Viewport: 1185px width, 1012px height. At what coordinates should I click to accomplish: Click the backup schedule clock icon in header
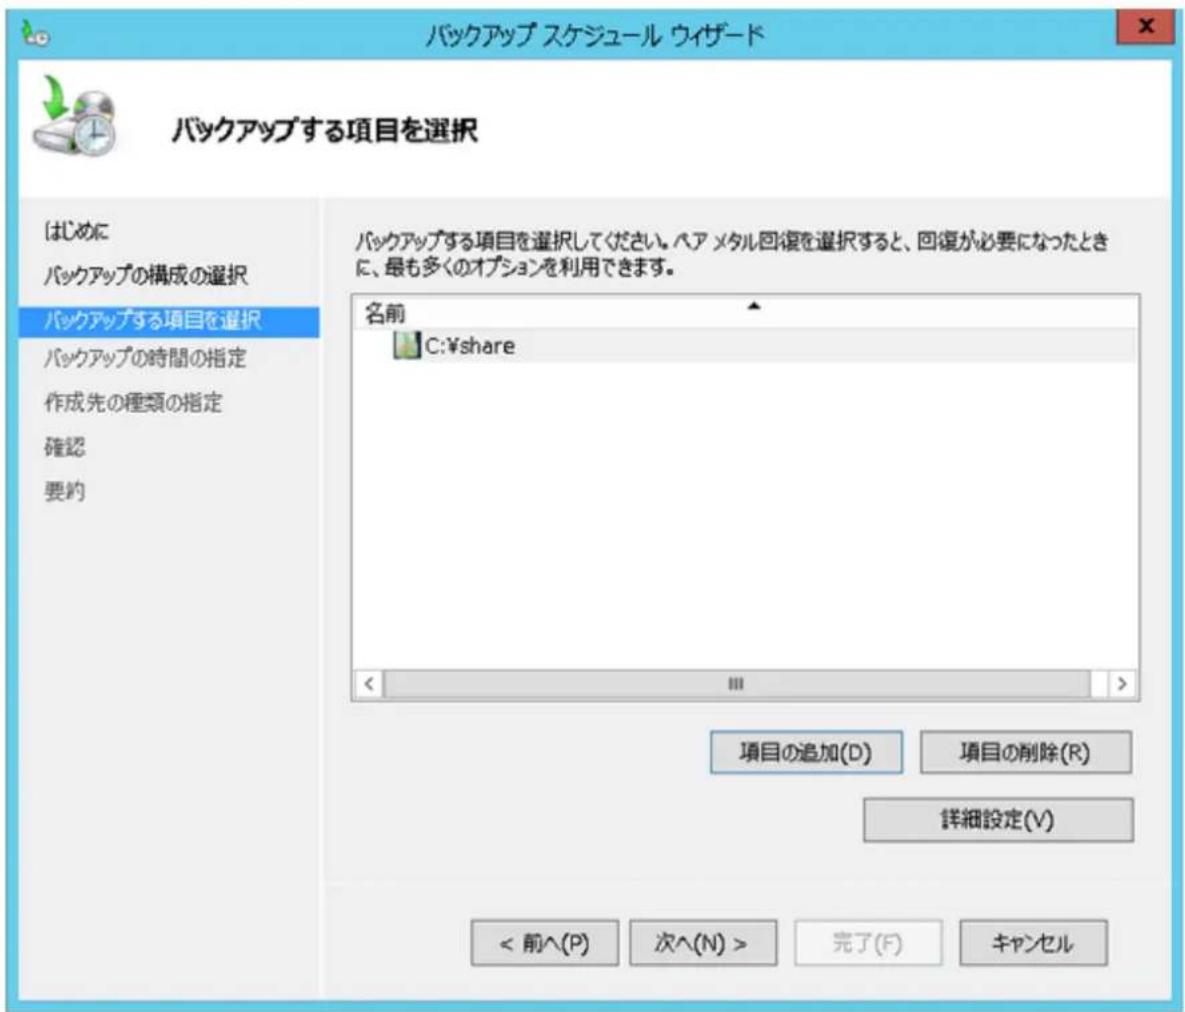75,116
